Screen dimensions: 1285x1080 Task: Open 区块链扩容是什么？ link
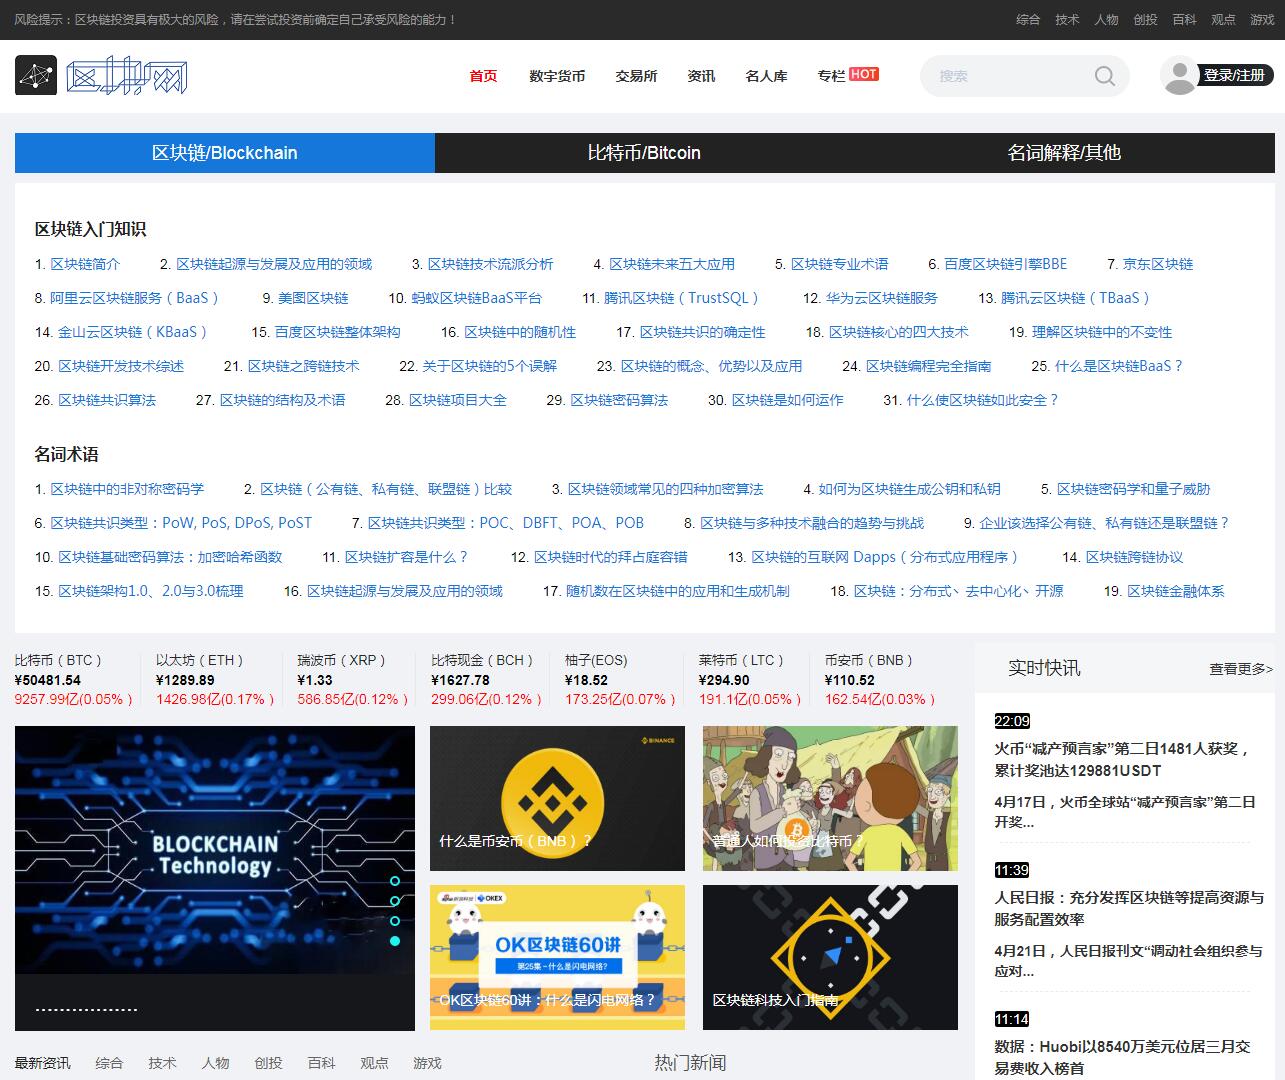click(407, 557)
